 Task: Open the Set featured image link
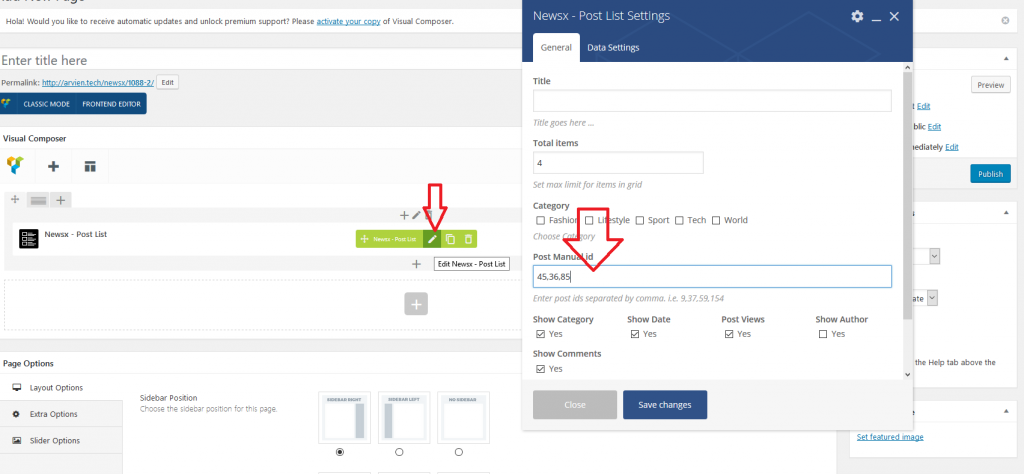pos(890,437)
